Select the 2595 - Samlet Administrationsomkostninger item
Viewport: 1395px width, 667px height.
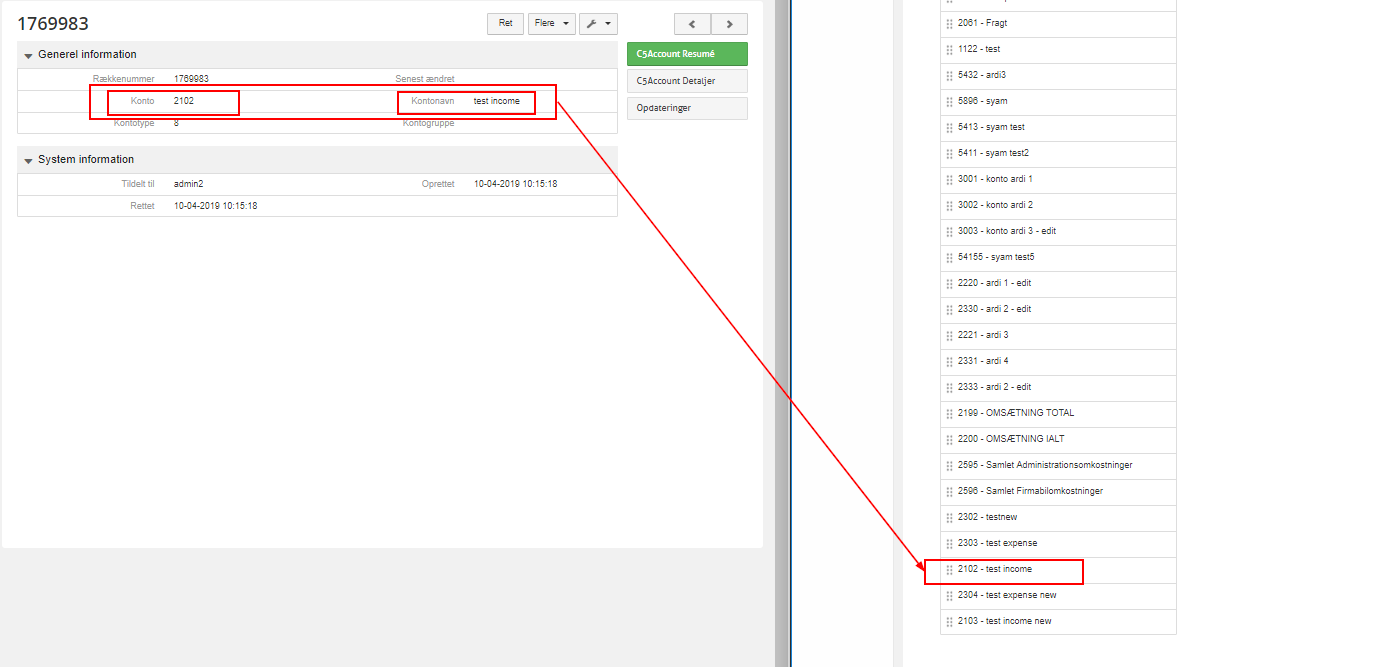point(1044,466)
